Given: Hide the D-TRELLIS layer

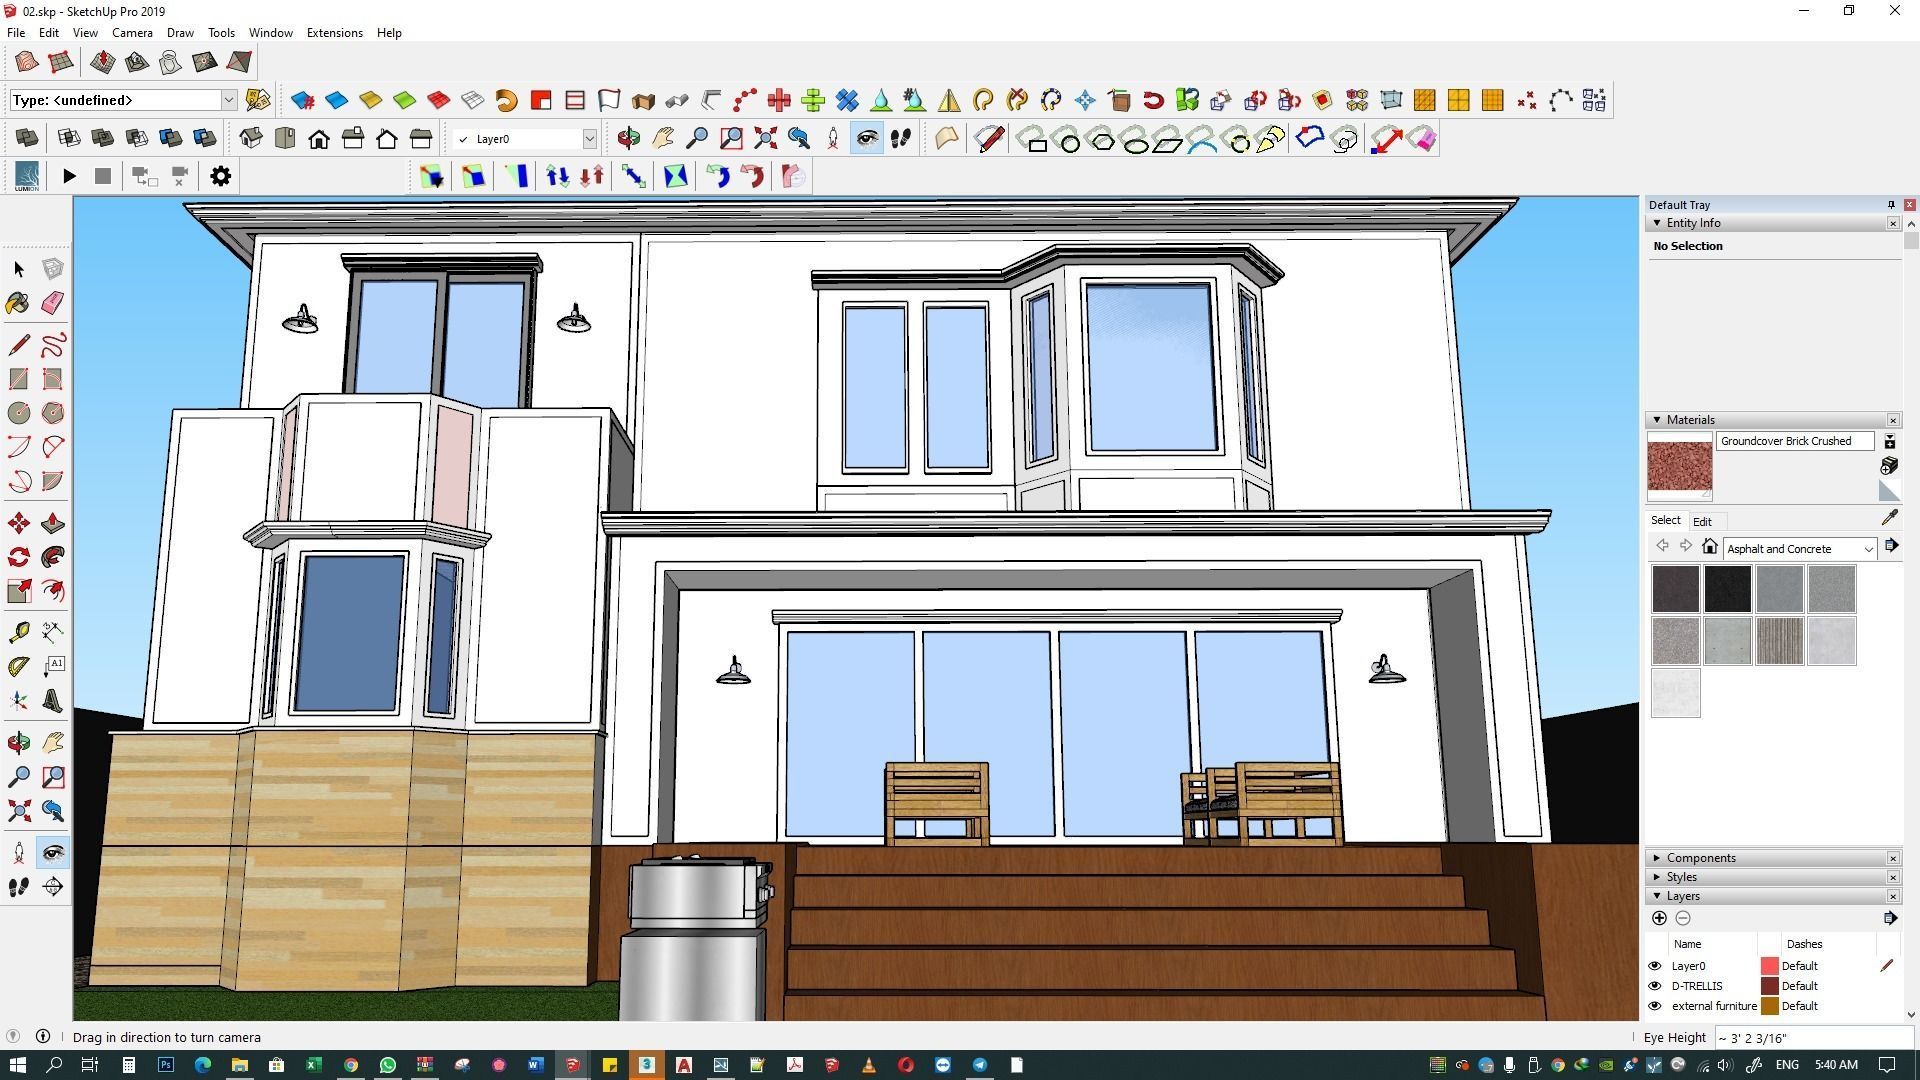Looking at the screenshot, I should [1654, 986].
